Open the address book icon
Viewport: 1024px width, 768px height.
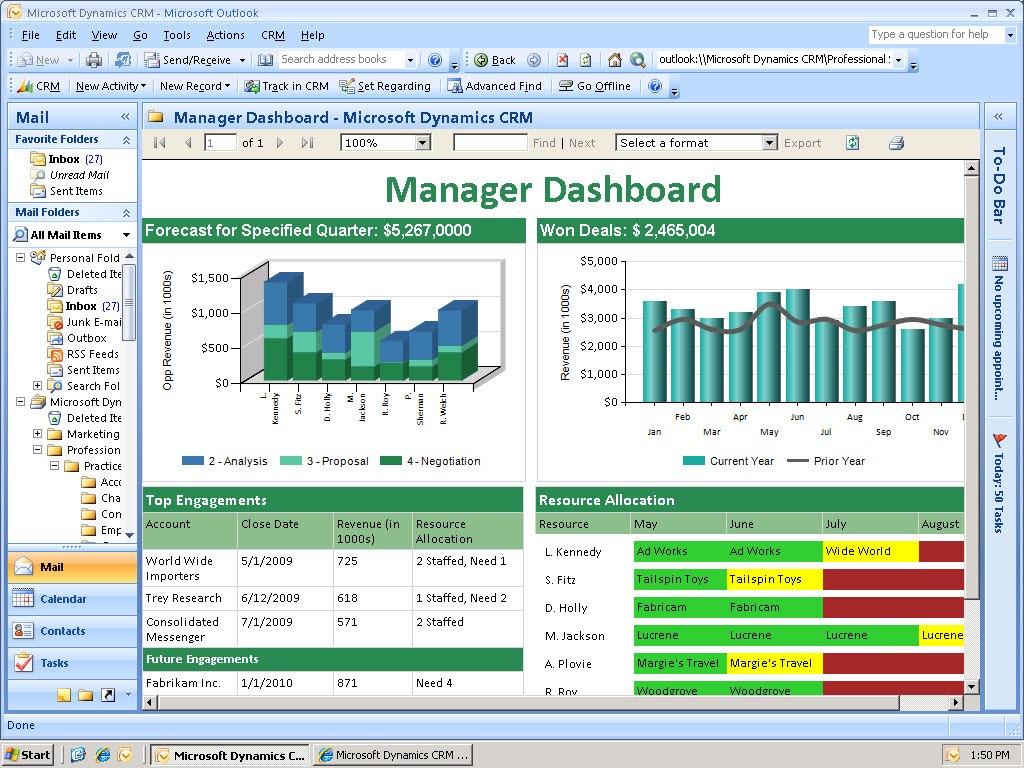click(265, 60)
